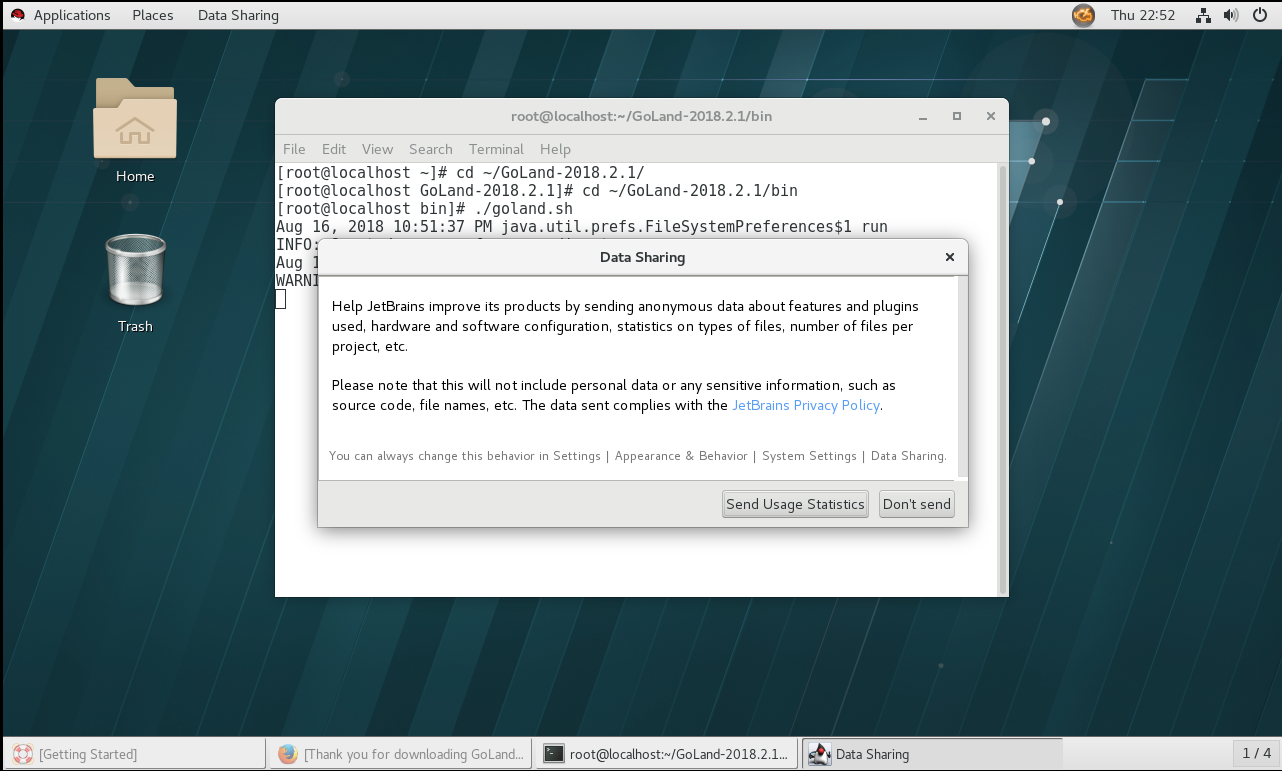Open the terminal File menu
This screenshot has width=1282, height=771.
294,149
